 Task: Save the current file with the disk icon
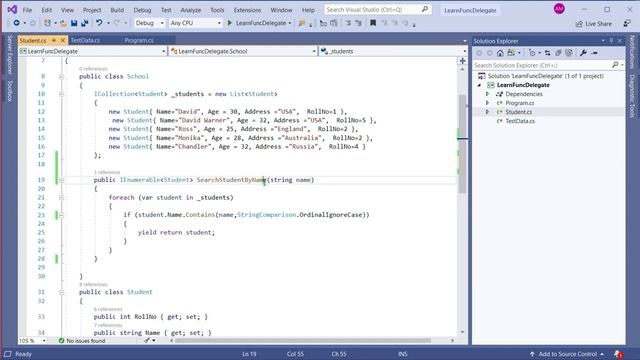point(74,23)
